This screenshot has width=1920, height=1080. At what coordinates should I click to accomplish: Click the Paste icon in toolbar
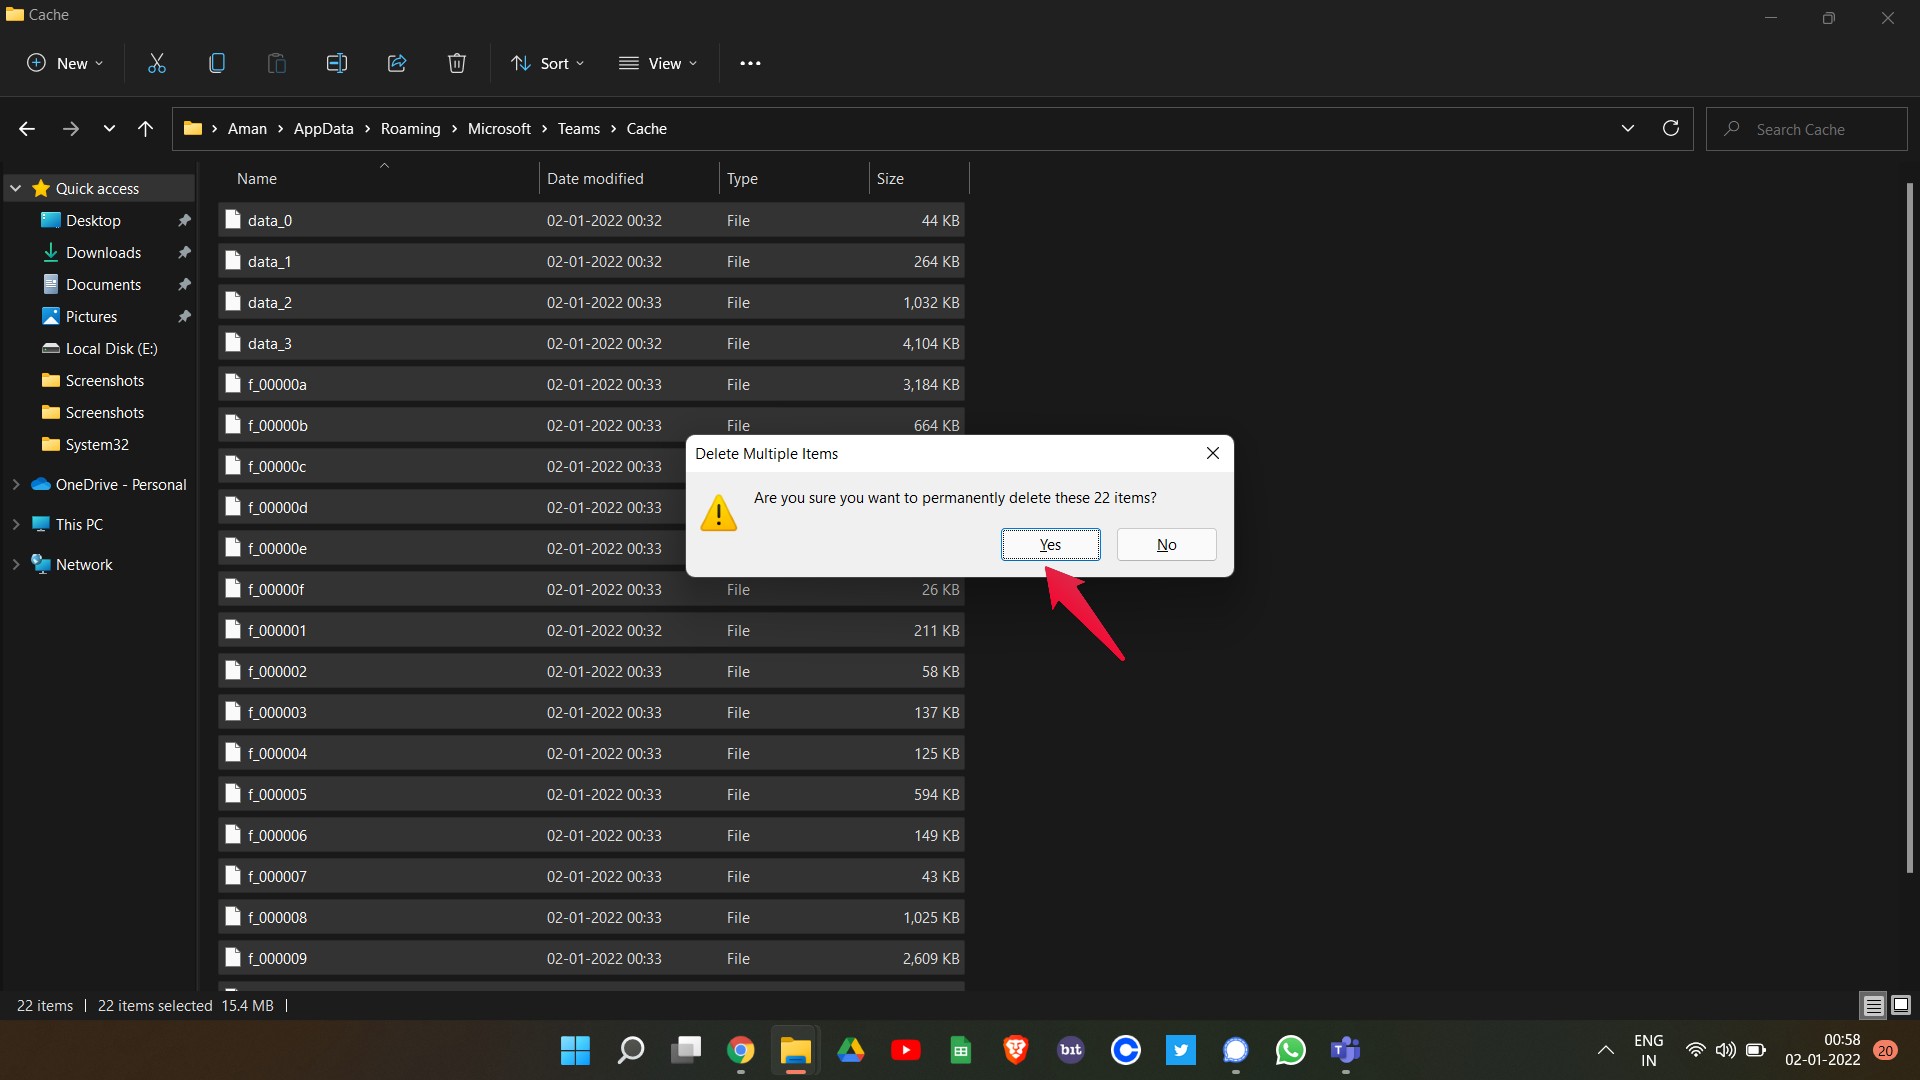(x=277, y=62)
